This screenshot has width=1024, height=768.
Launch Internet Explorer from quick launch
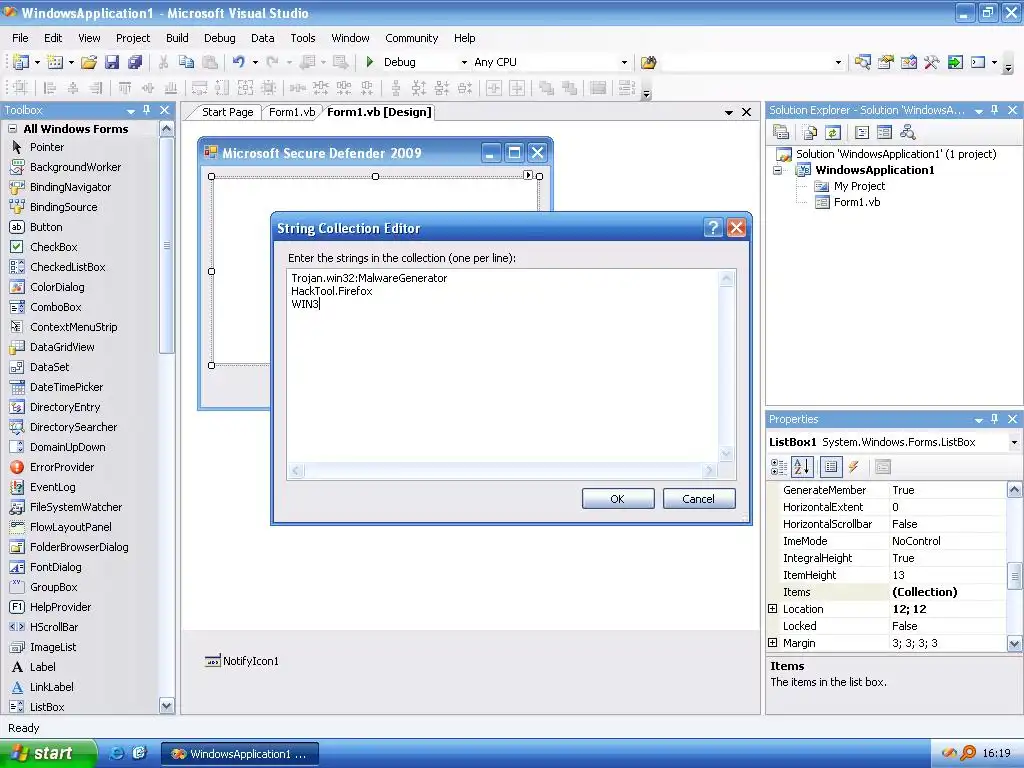(x=116, y=753)
